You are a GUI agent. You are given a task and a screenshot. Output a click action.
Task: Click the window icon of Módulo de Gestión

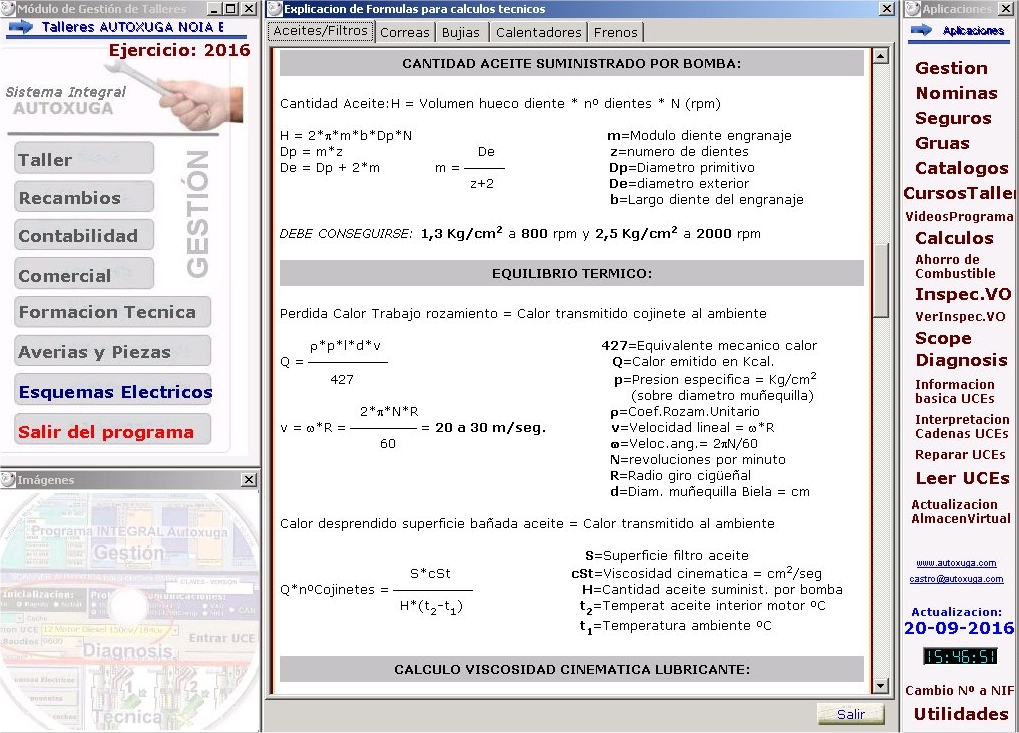coord(8,8)
